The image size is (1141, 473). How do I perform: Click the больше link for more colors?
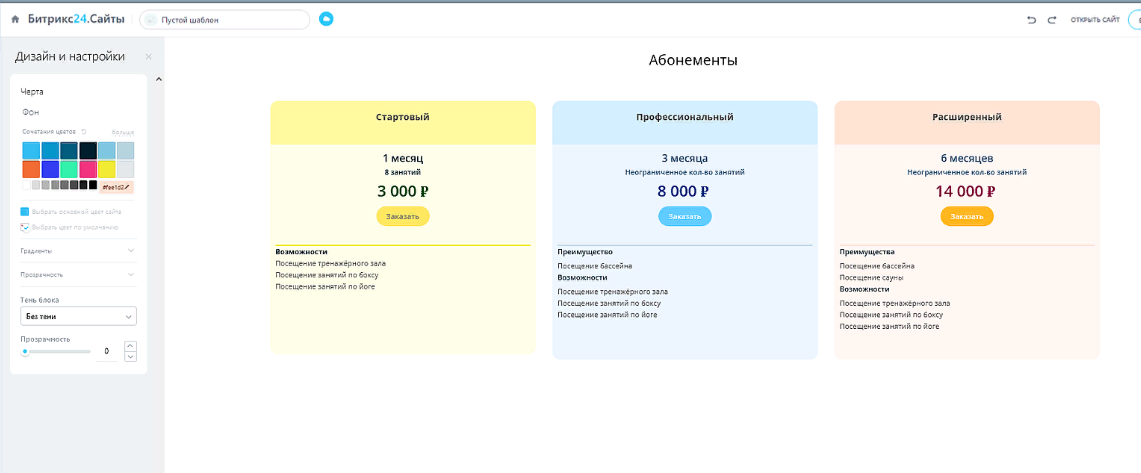pos(123,132)
